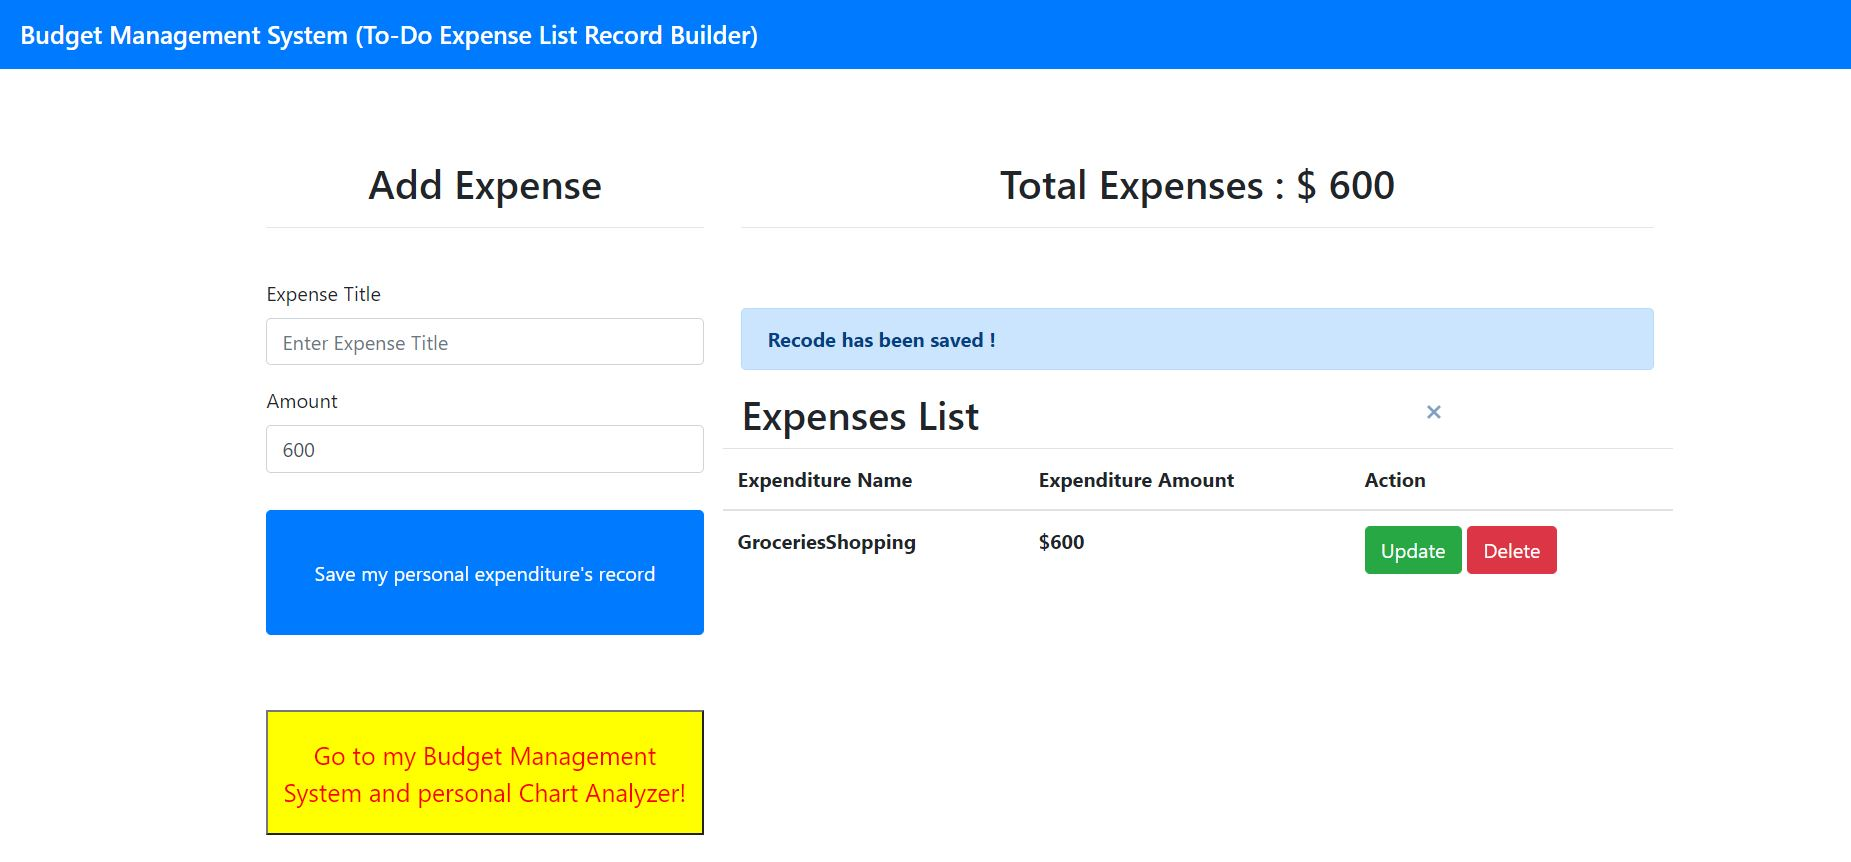Click the Expenses List heading
Image resolution: width=1851 pixels, height=862 pixels.
pyautogui.click(x=860, y=417)
